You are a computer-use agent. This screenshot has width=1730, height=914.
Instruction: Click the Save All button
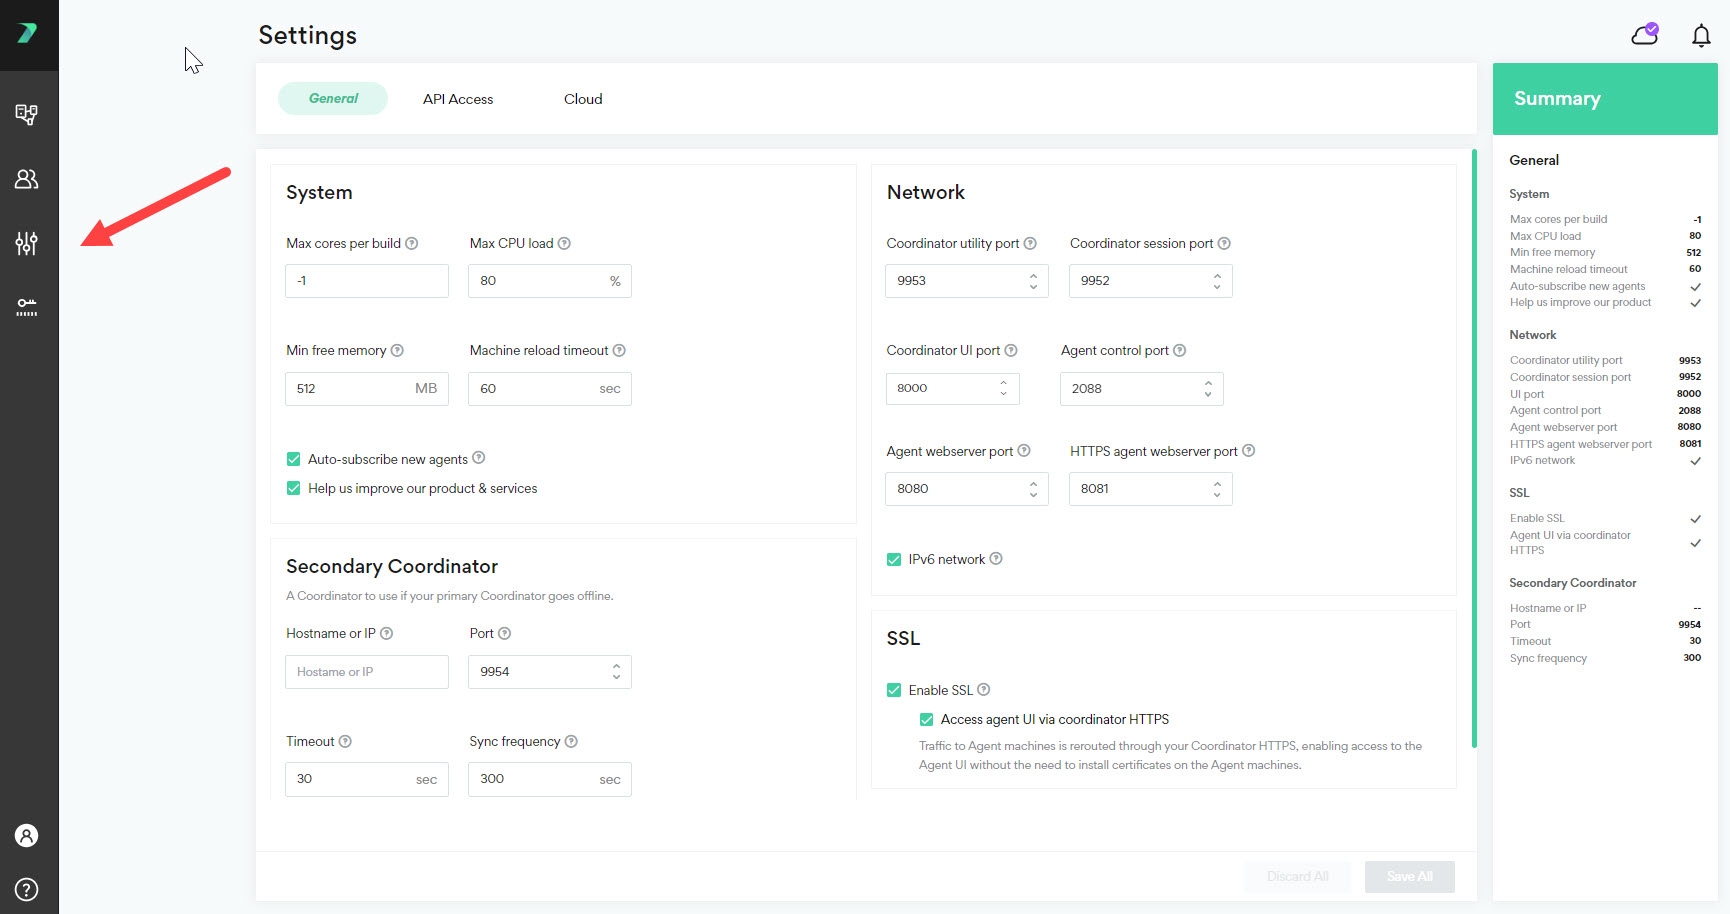pyautogui.click(x=1409, y=877)
